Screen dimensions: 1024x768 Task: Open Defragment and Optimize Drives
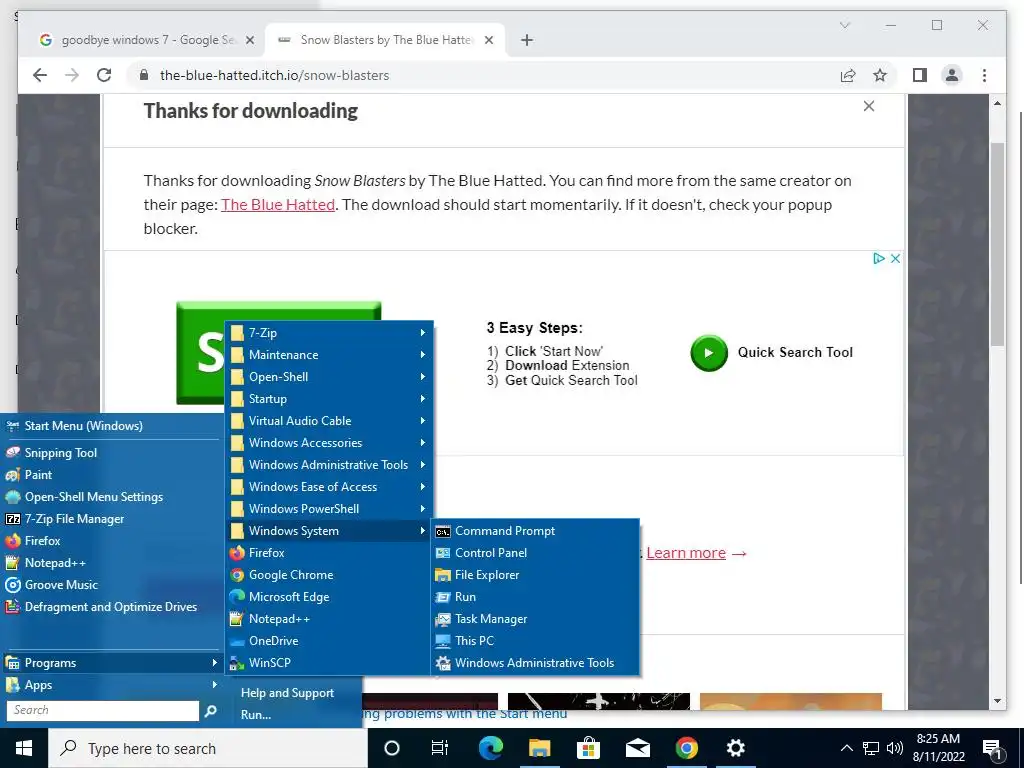click(111, 607)
